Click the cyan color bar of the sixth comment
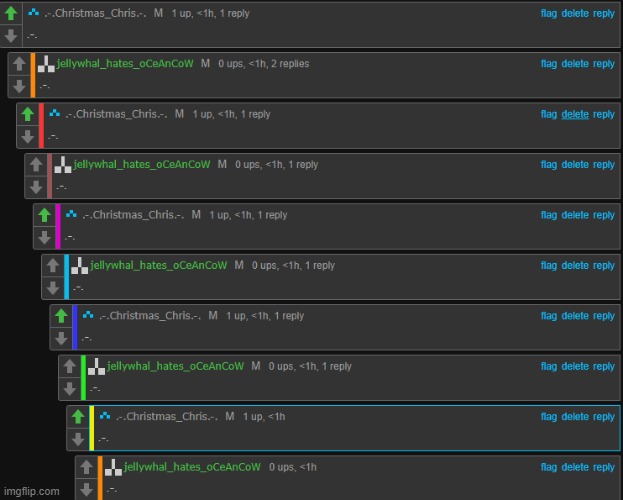 (66, 276)
